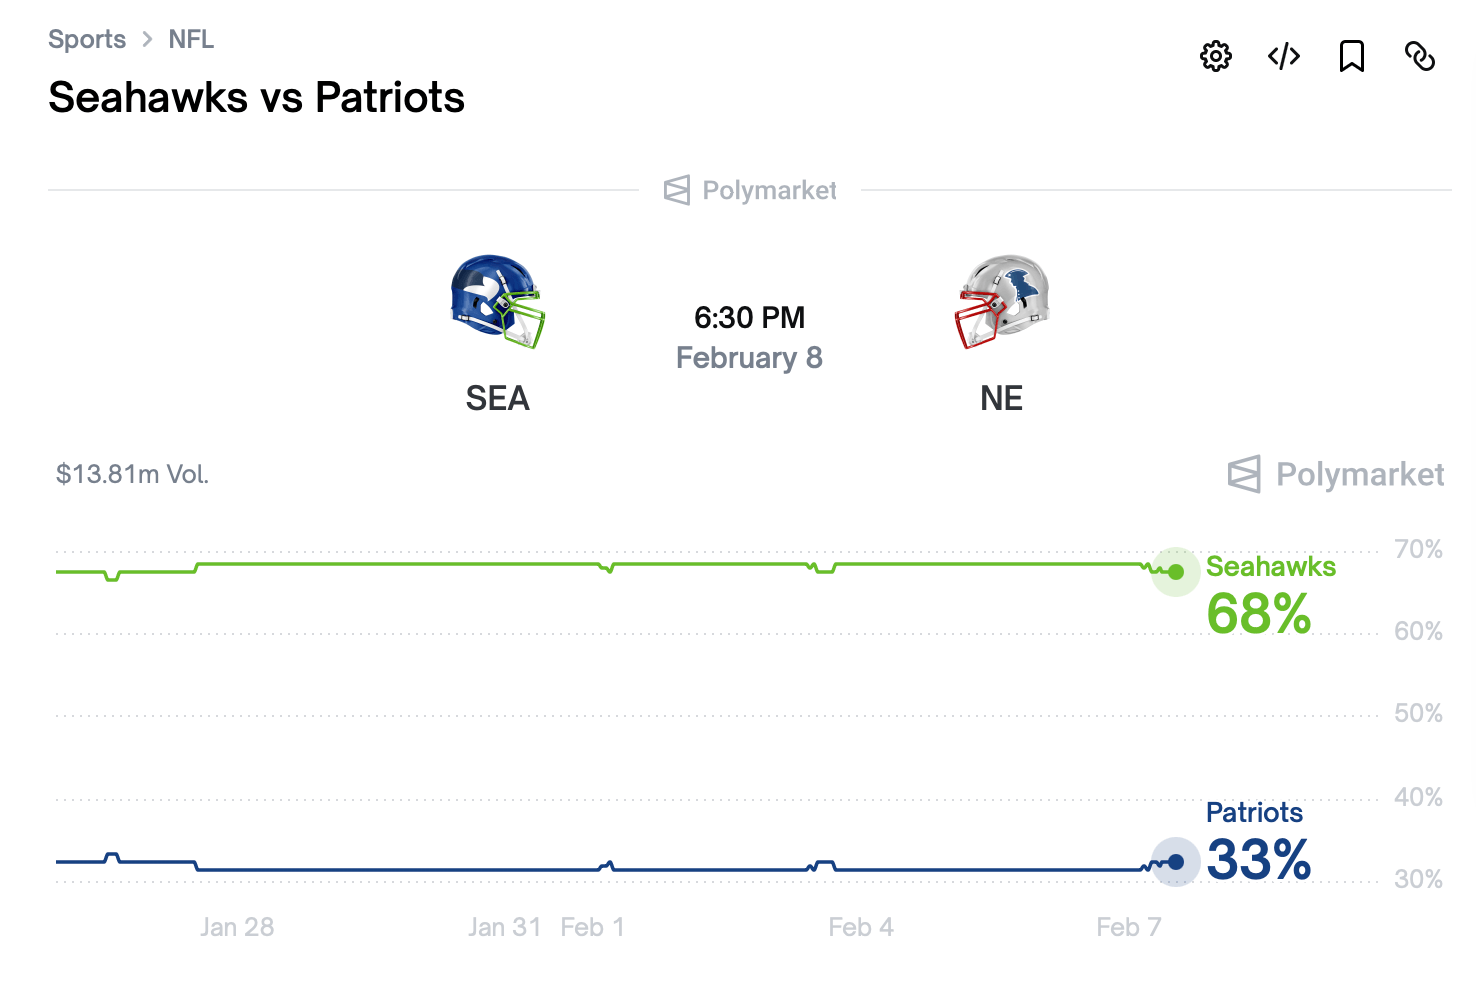The width and height of the screenshot is (1476, 984).
Task: Copy the market link icon
Action: click(1421, 57)
